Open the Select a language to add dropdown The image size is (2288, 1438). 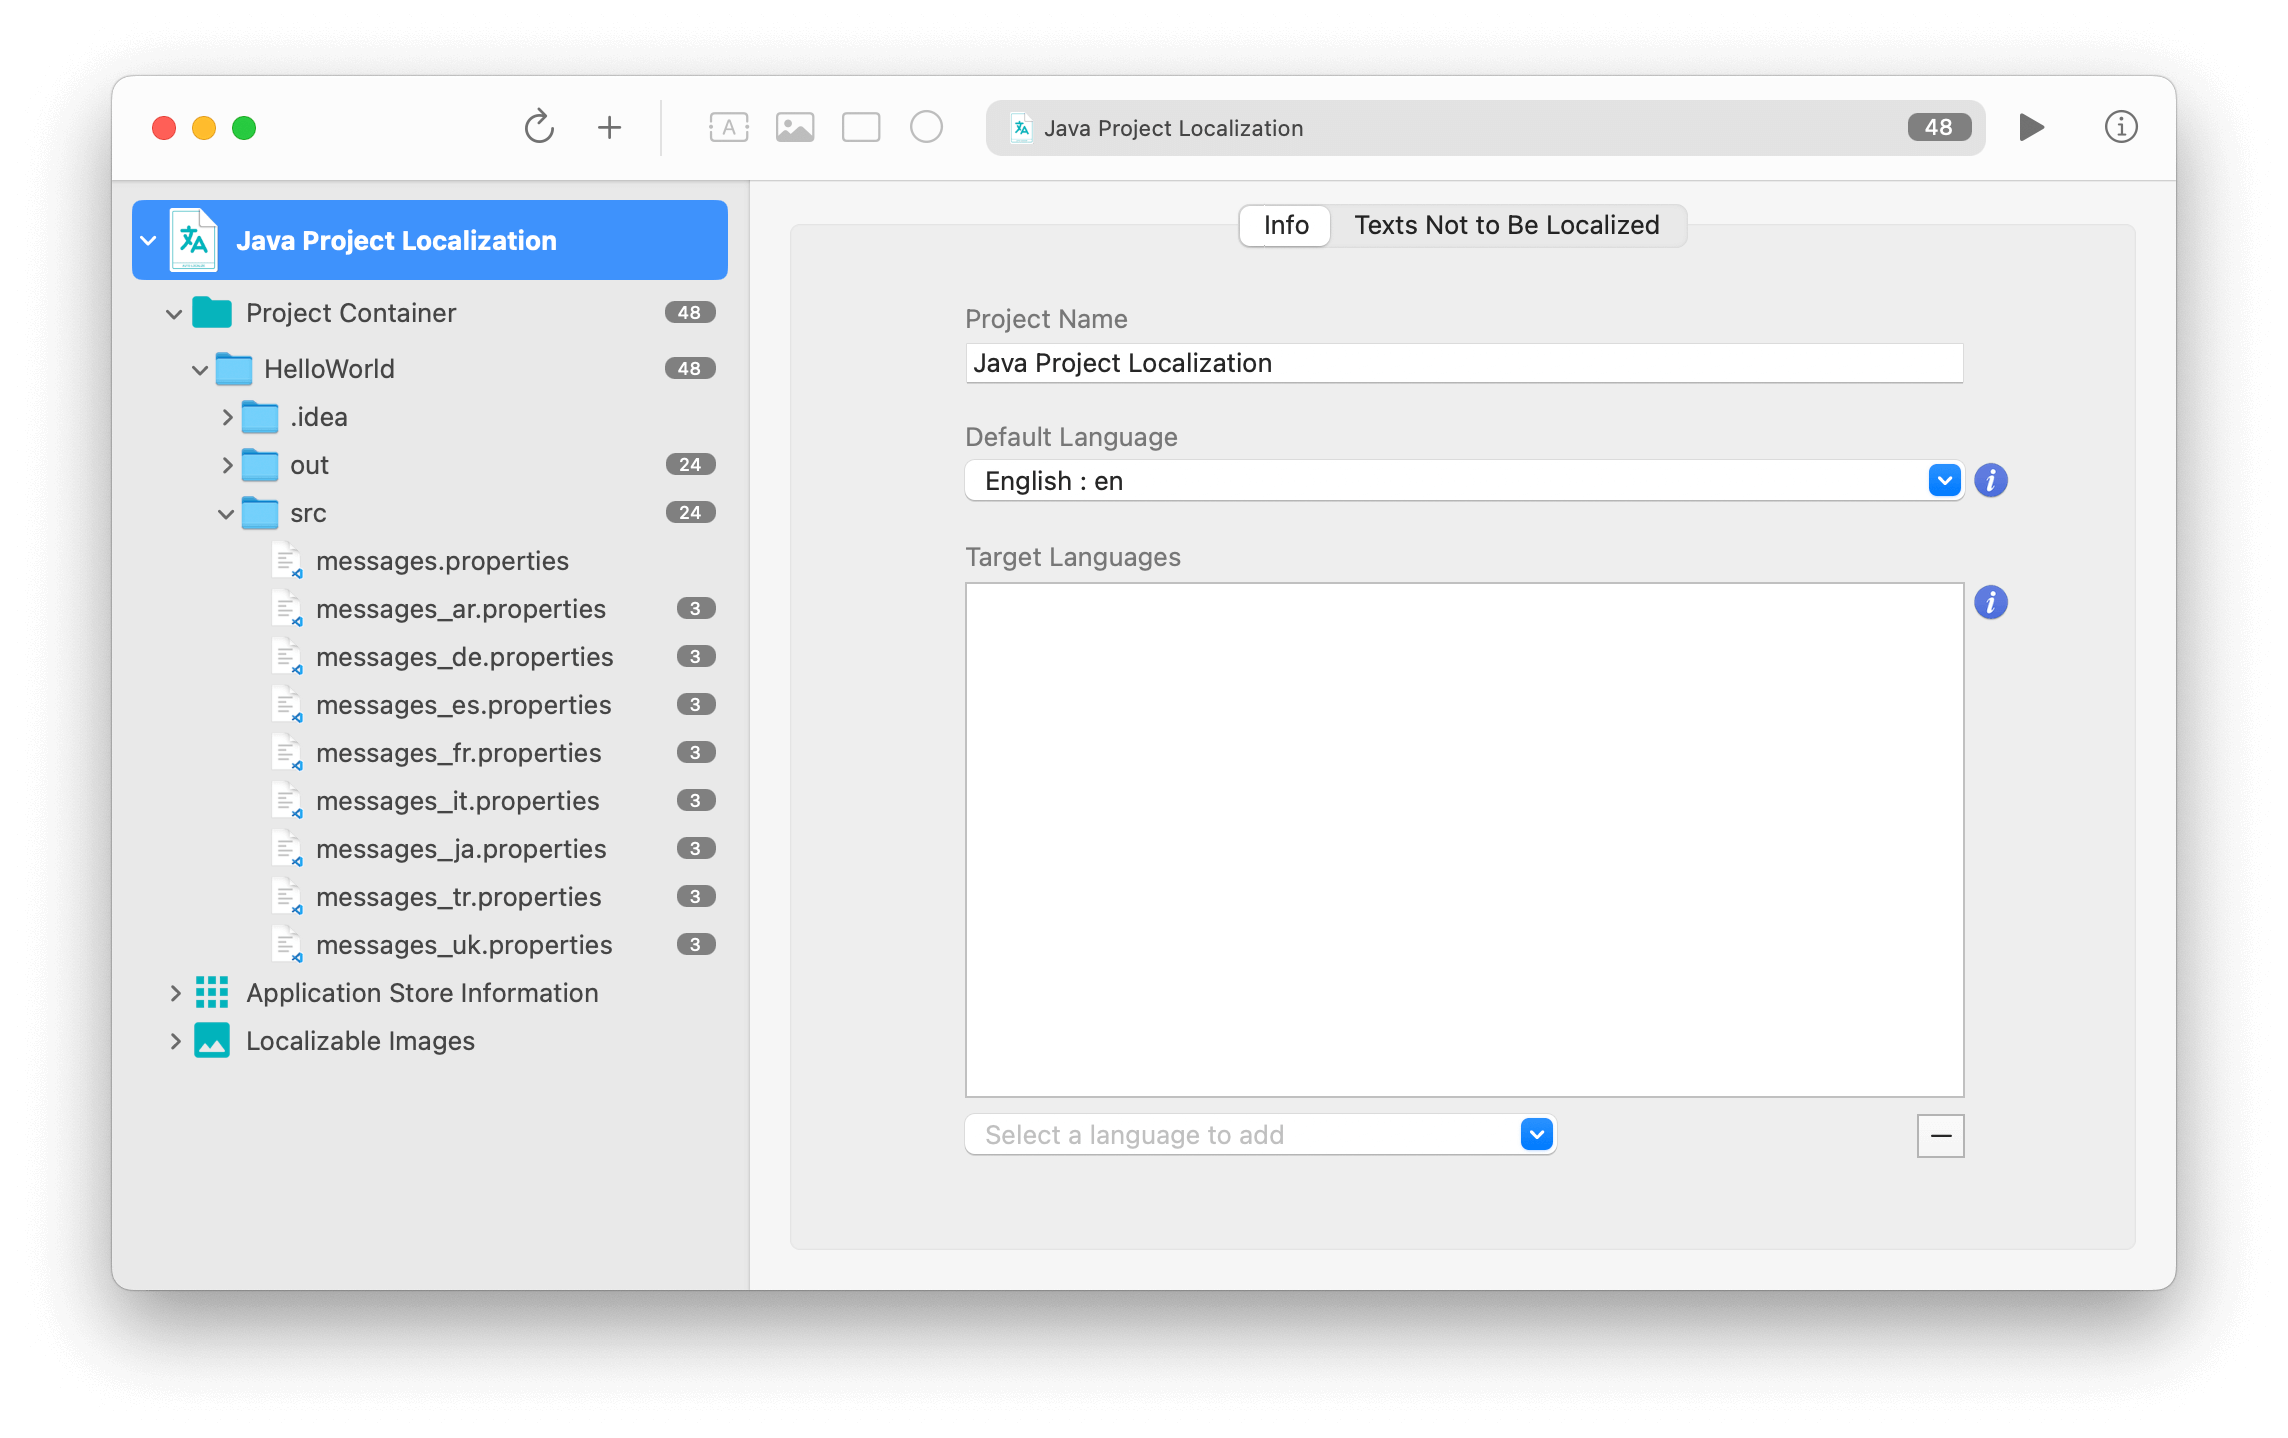point(1536,1135)
